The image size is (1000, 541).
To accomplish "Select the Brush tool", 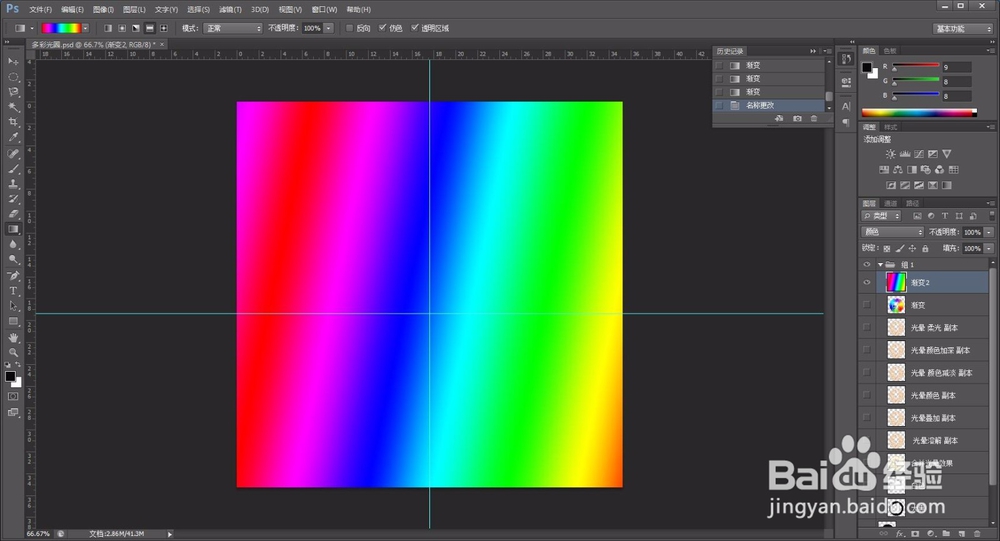I will 13,169.
